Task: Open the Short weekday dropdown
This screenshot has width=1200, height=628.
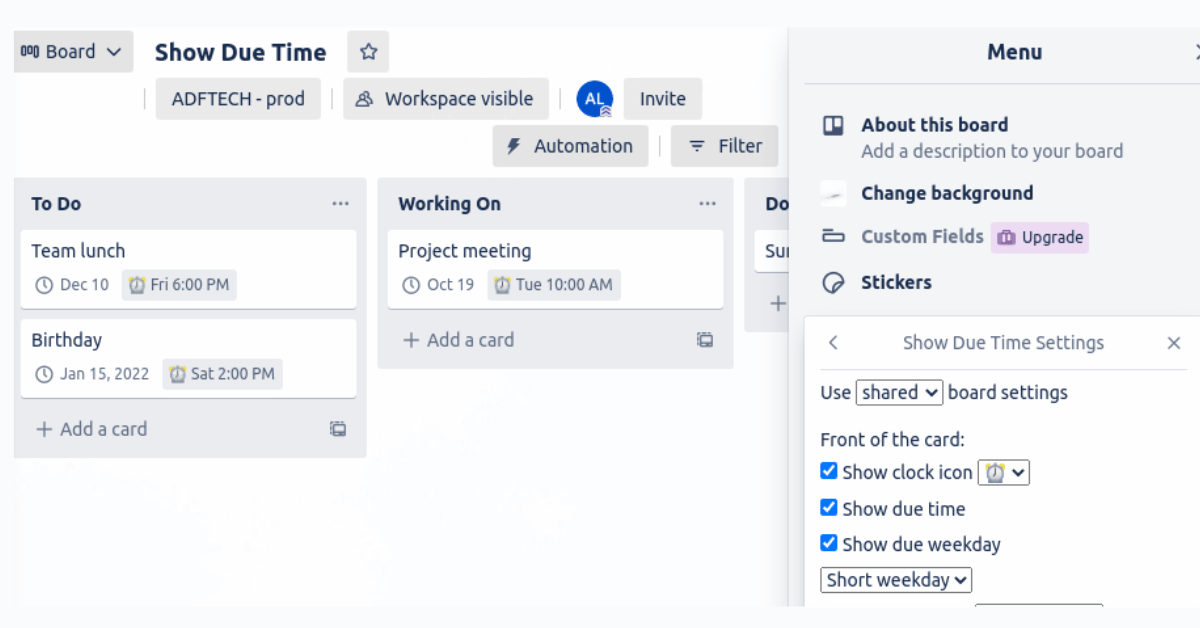Action: tap(895, 580)
